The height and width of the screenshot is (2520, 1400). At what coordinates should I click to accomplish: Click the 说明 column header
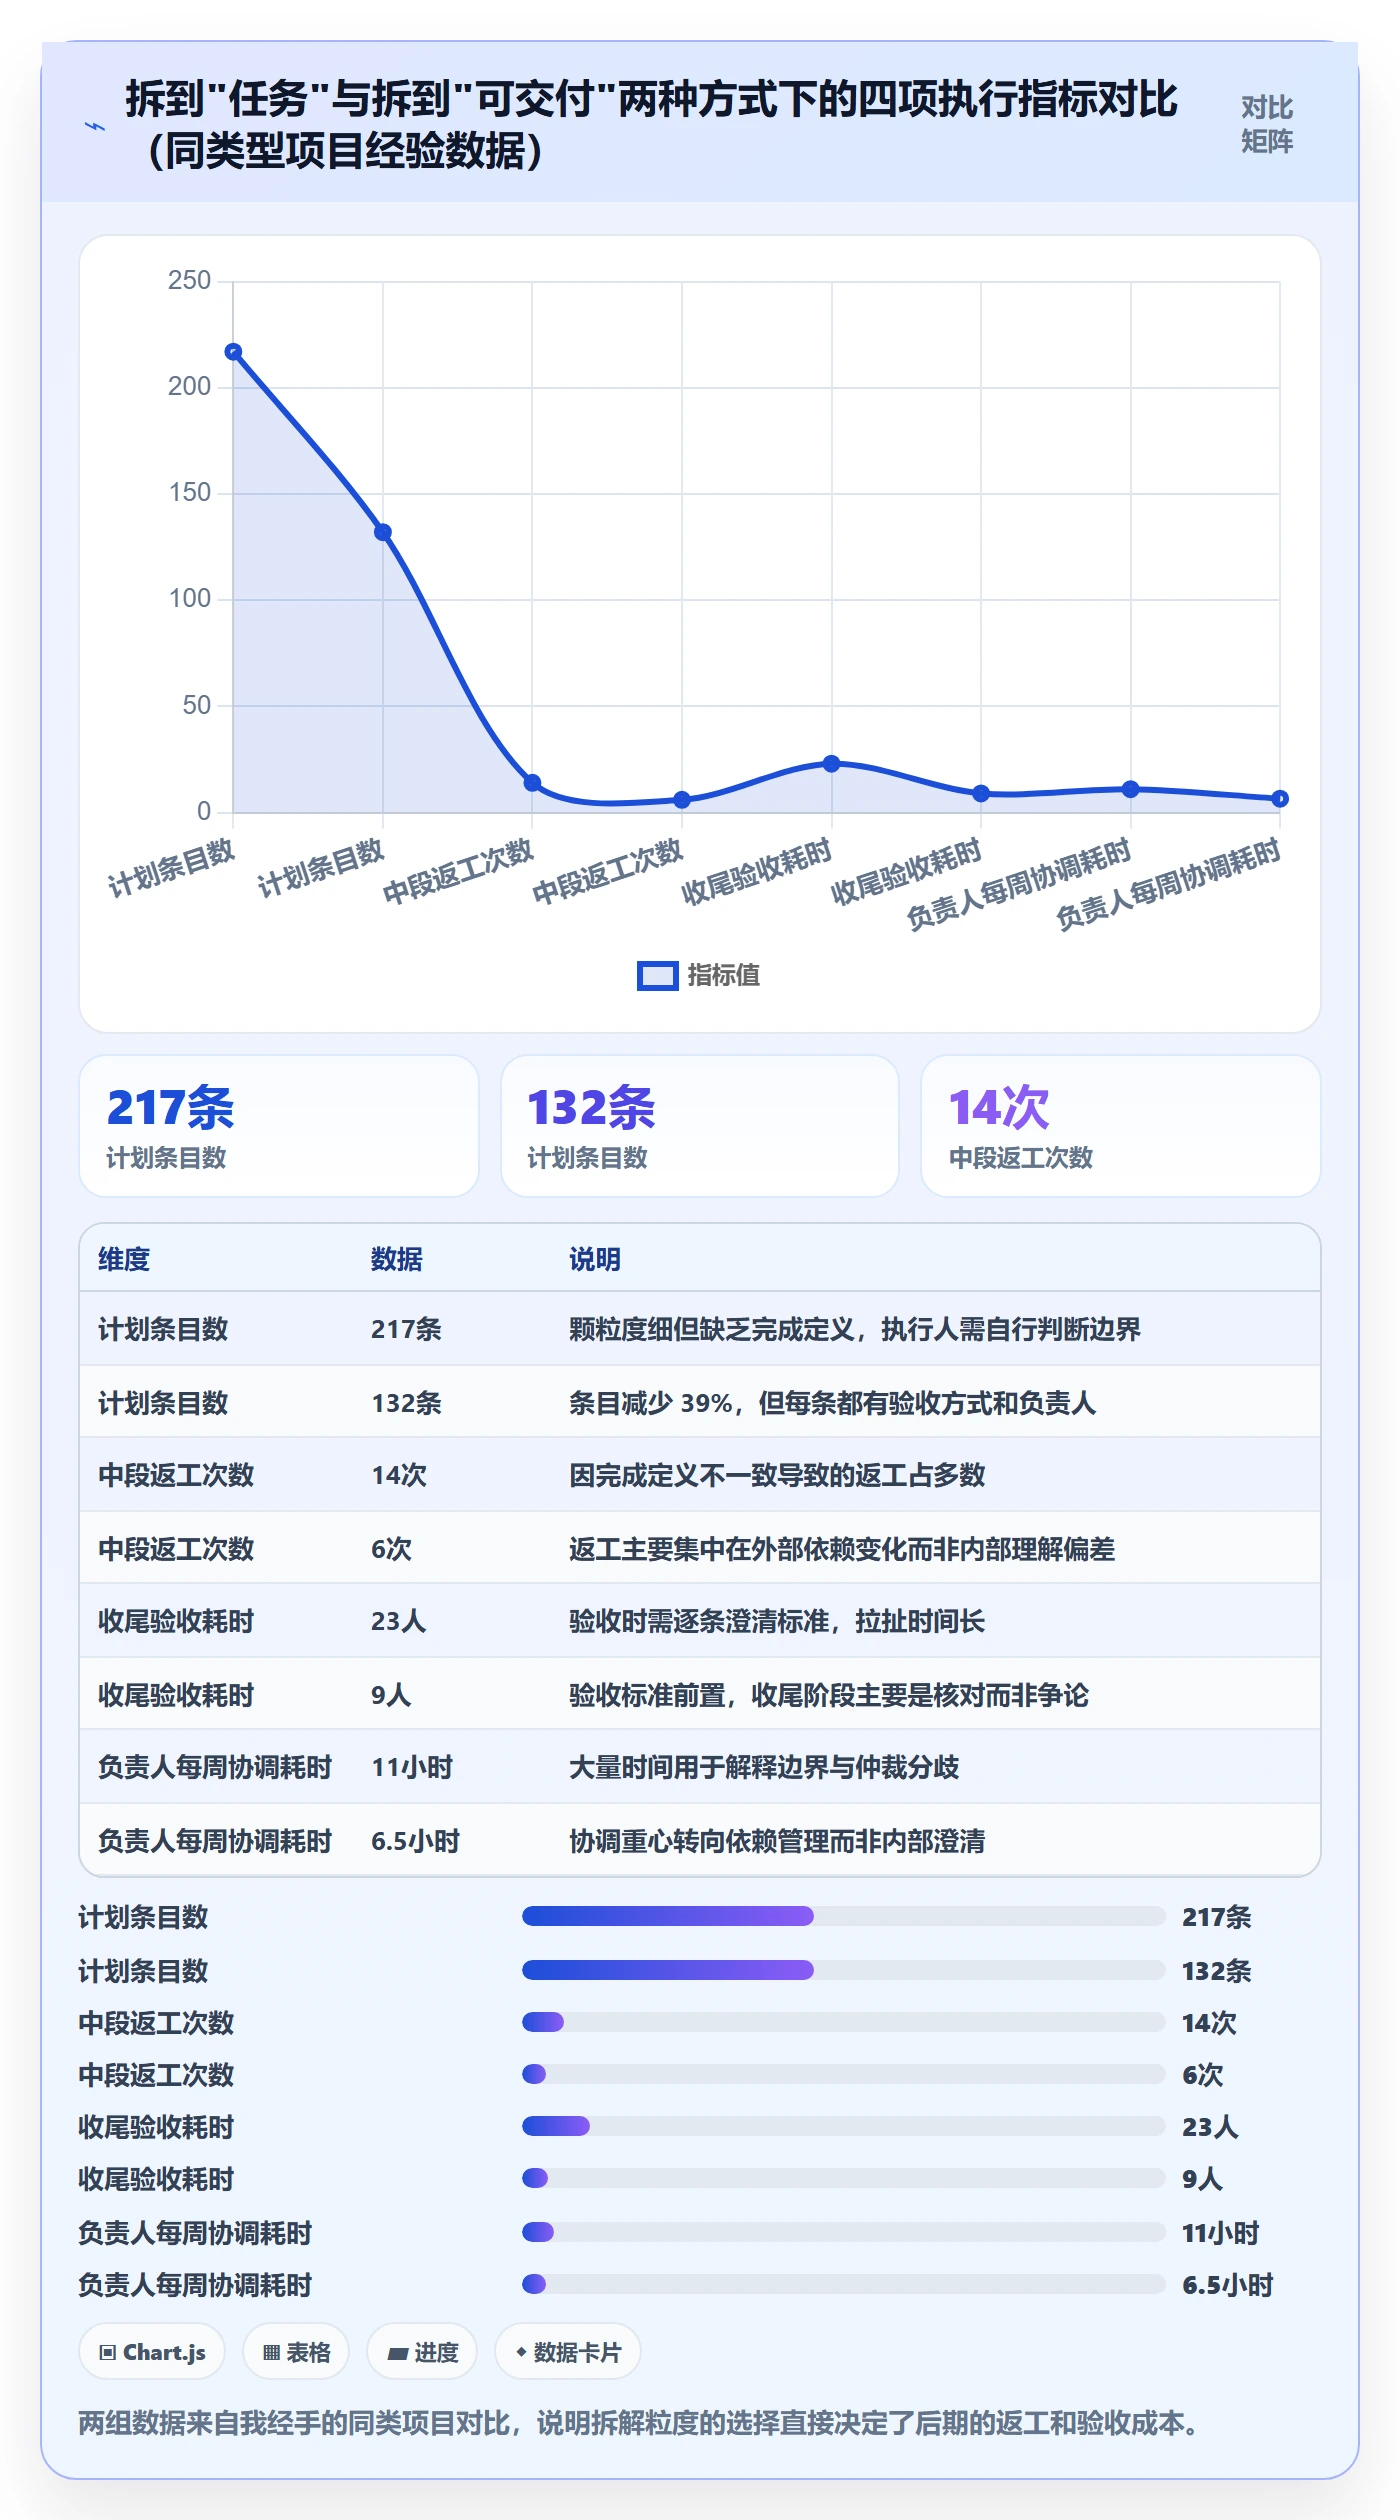(595, 1259)
